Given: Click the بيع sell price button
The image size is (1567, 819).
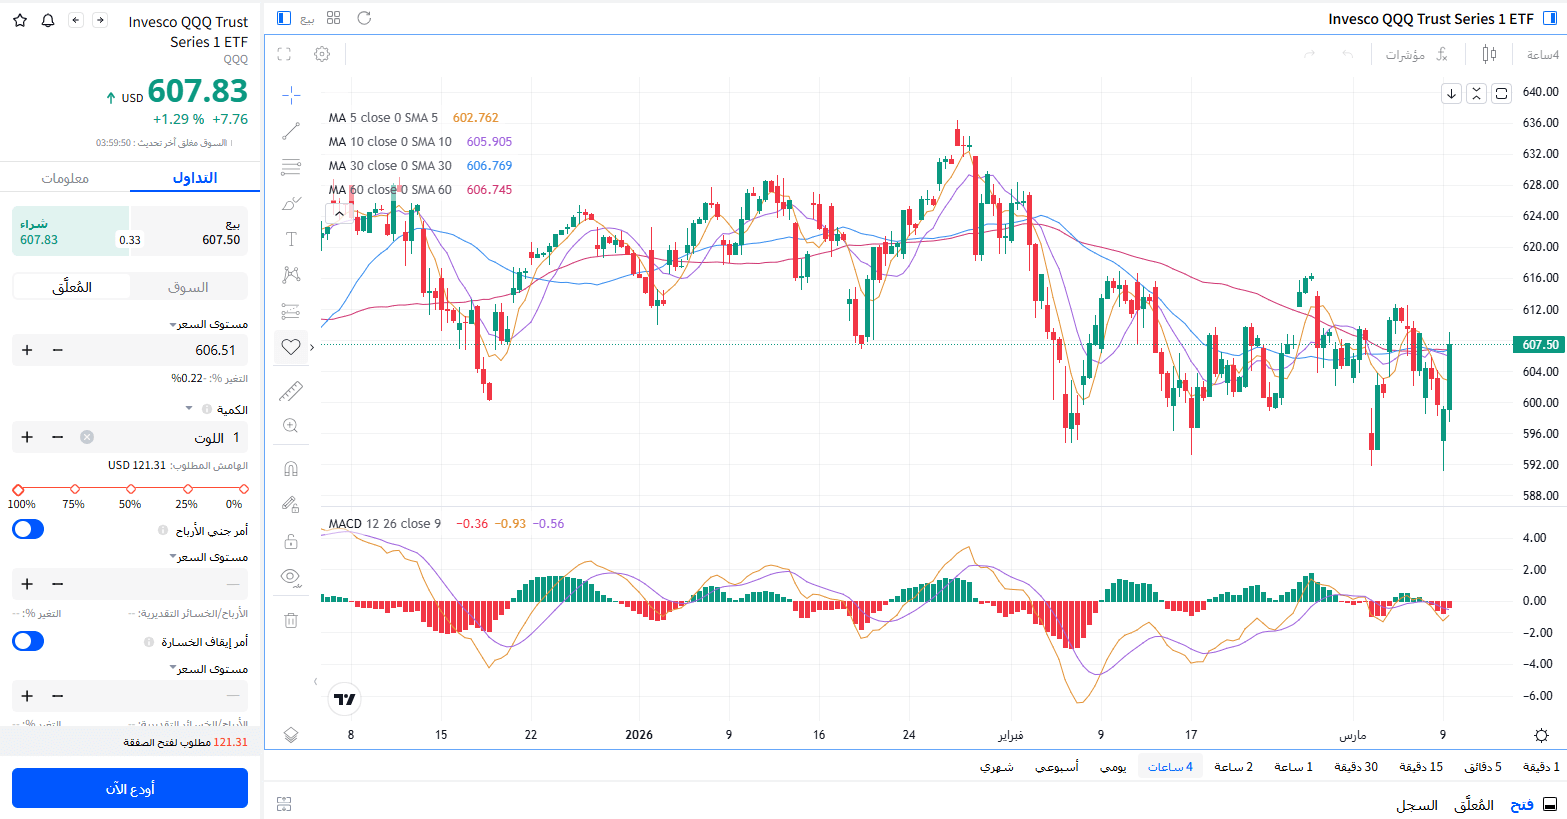Looking at the screenshot, I should (189, 232).
